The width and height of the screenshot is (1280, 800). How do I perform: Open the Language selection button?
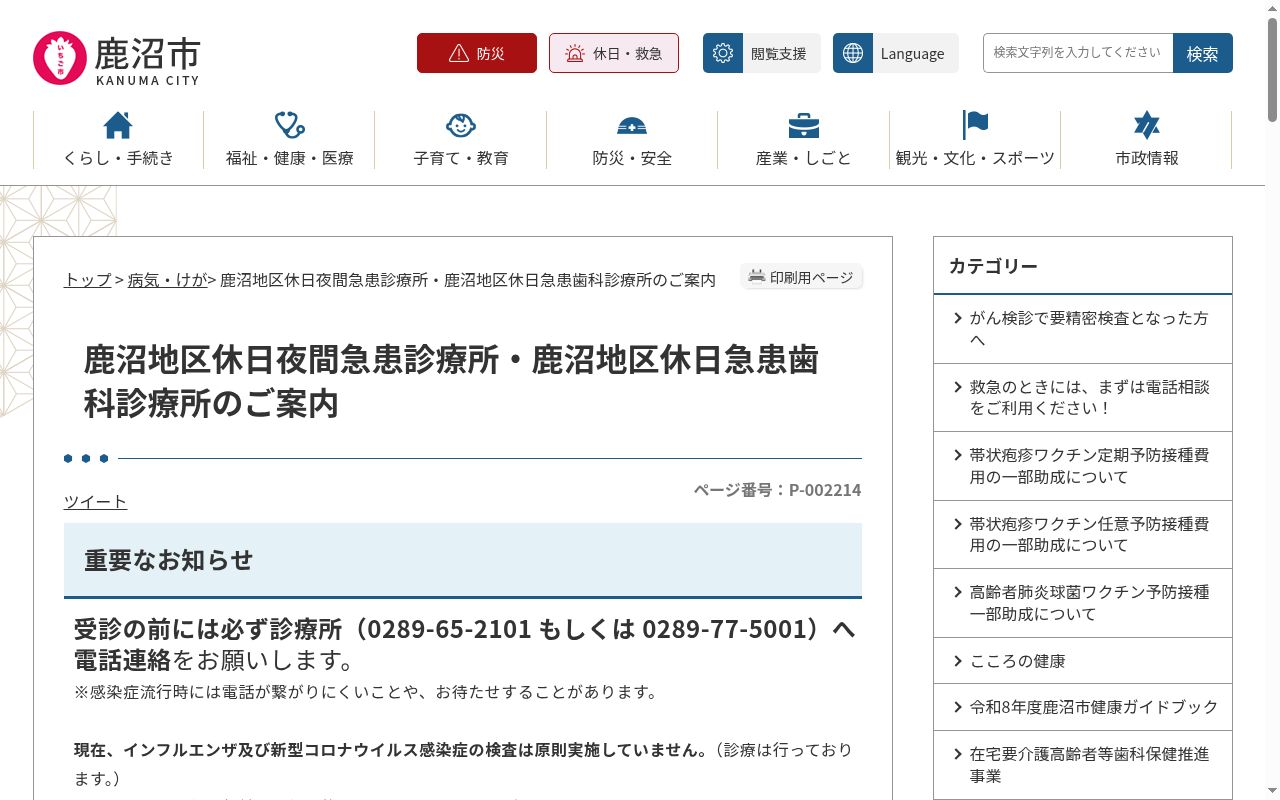pos(896,53)
